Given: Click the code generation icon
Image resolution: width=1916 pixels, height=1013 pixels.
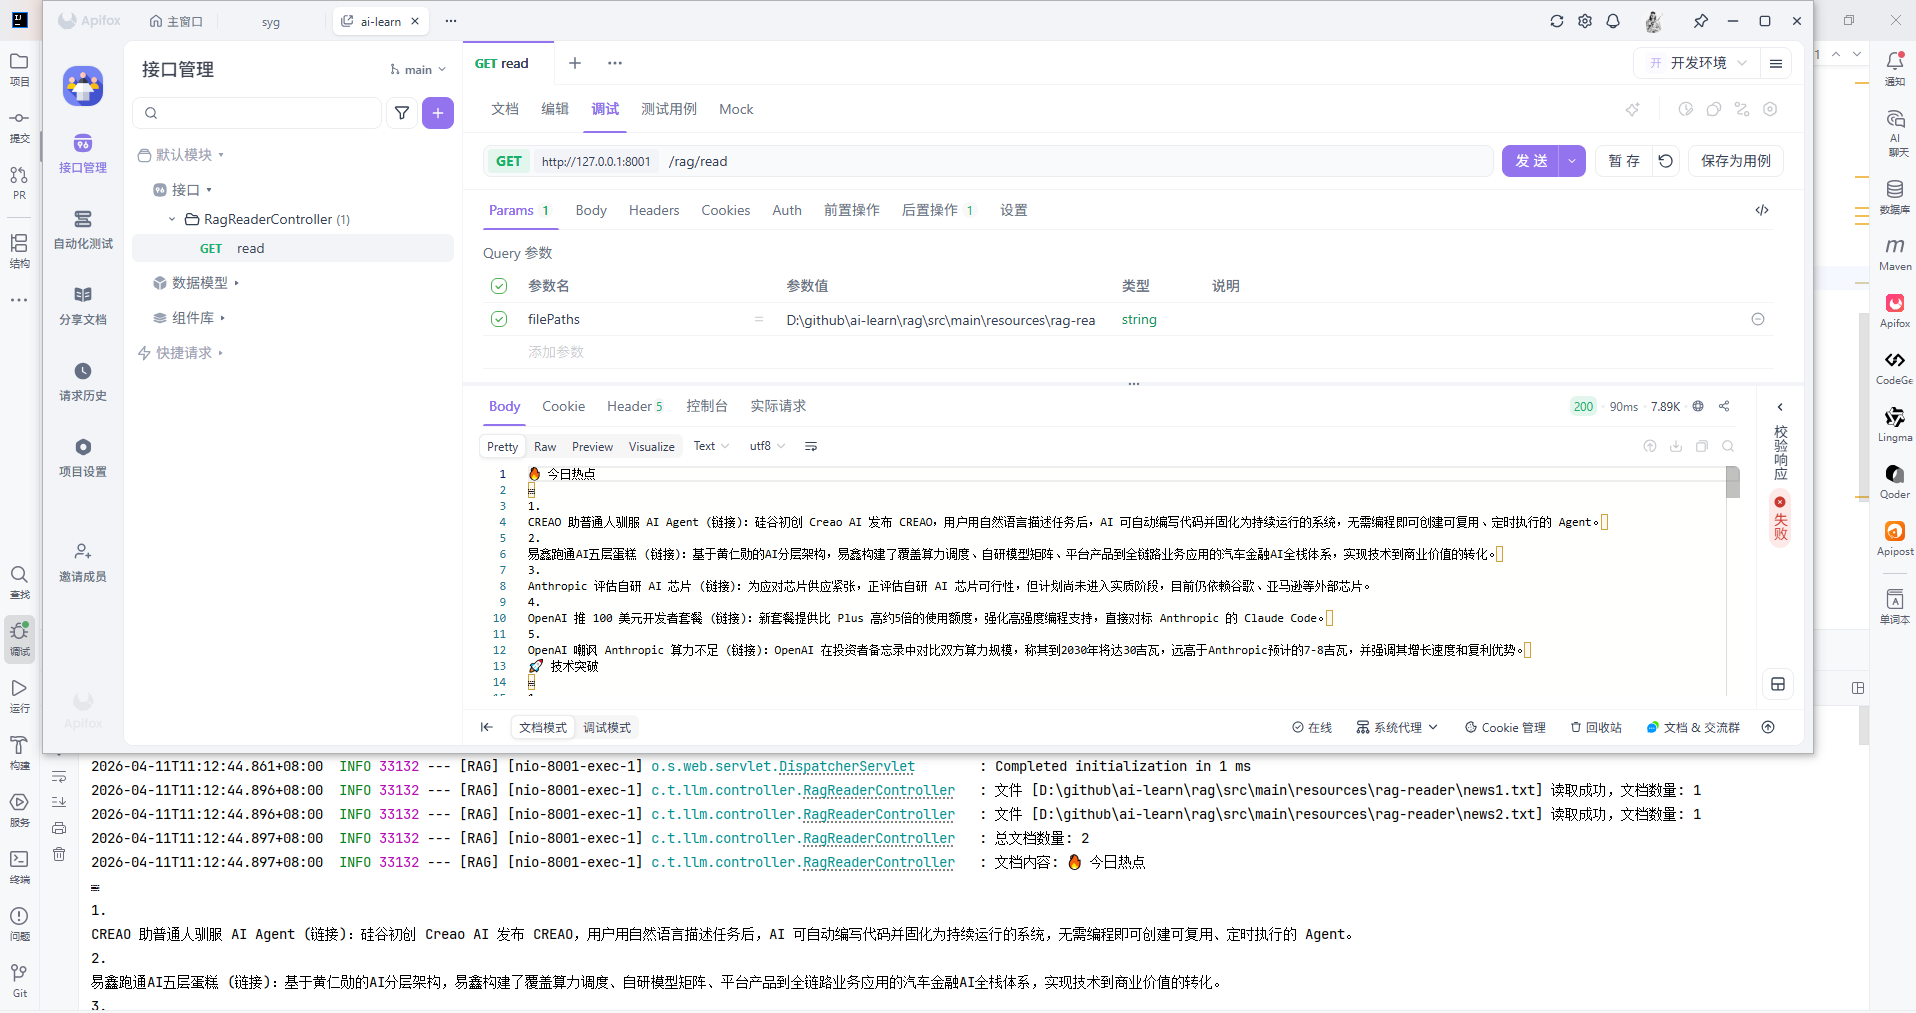Looking at the screenshot, I should coord(1762,210).
